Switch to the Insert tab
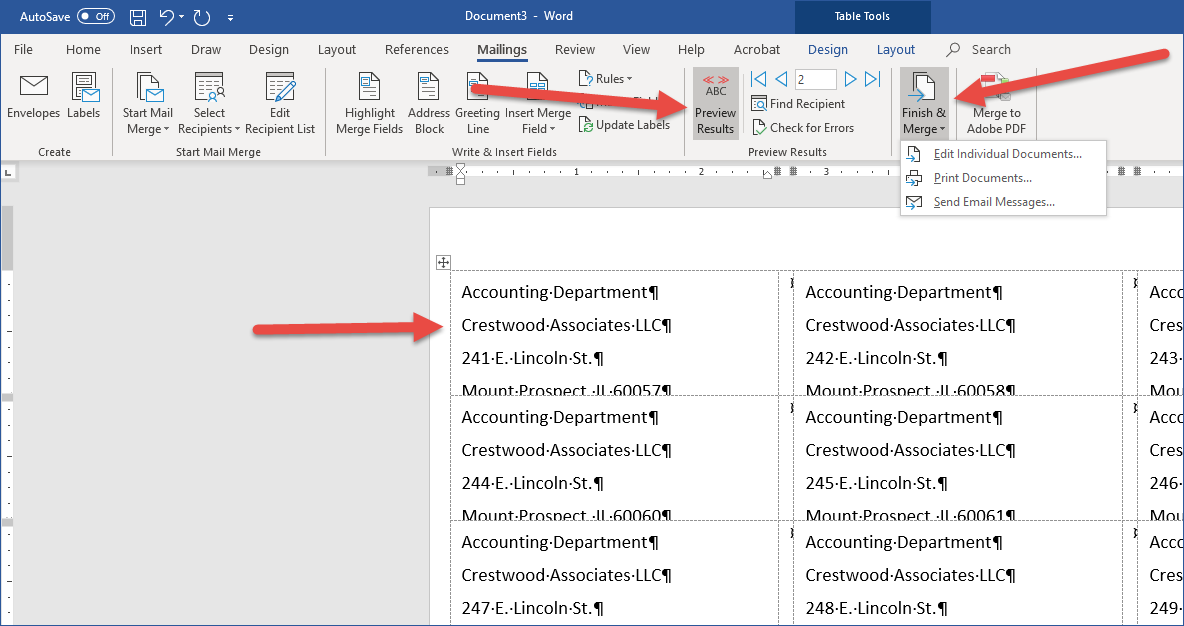This screenshot has width=1184, height=626. pyautogui.click(x=146, y=50)
